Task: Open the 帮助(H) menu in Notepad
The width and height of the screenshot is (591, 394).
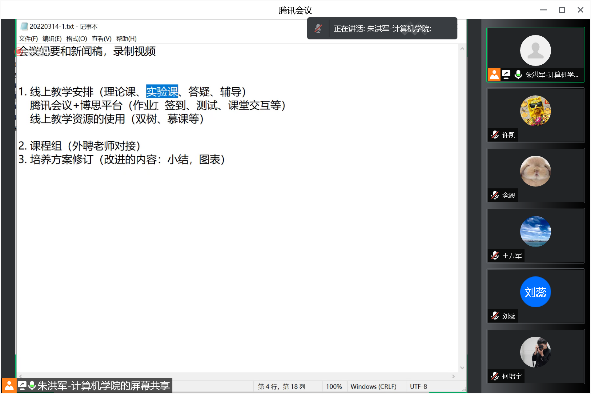Action: click(x=126, y=38)
